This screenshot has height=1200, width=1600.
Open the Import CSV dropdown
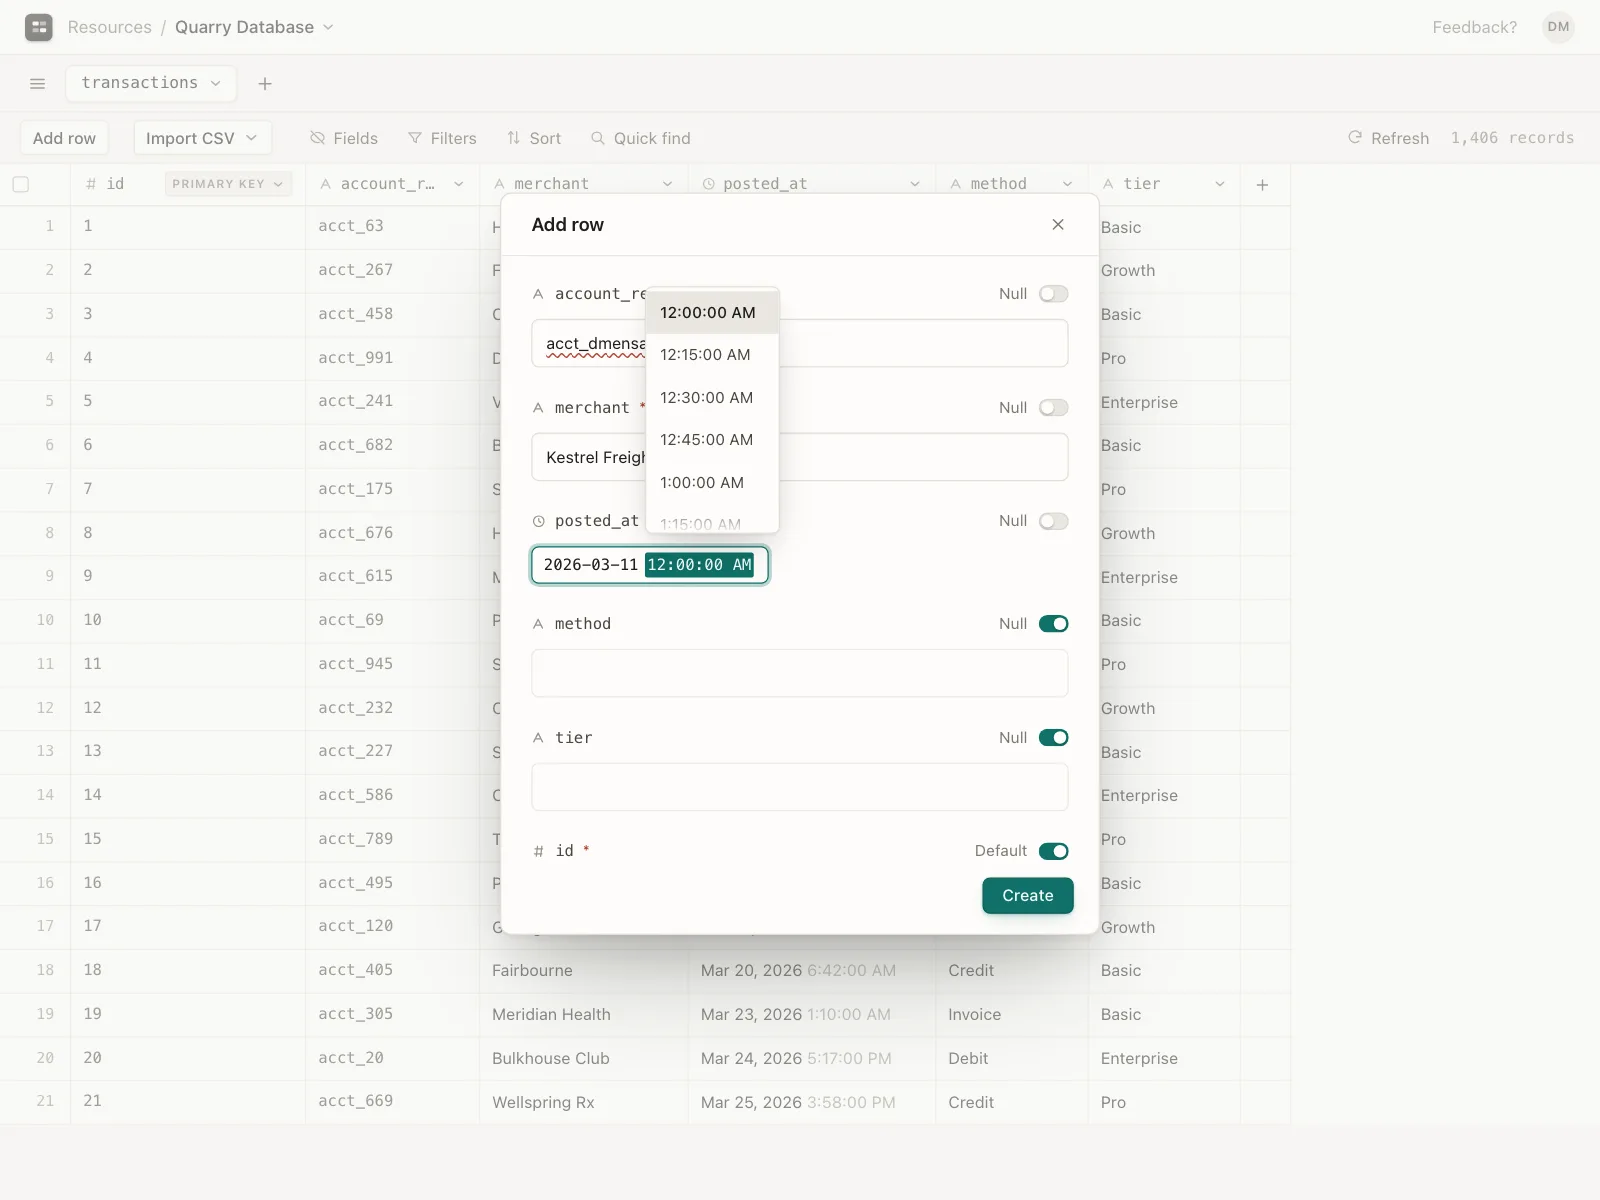[203, 138]
